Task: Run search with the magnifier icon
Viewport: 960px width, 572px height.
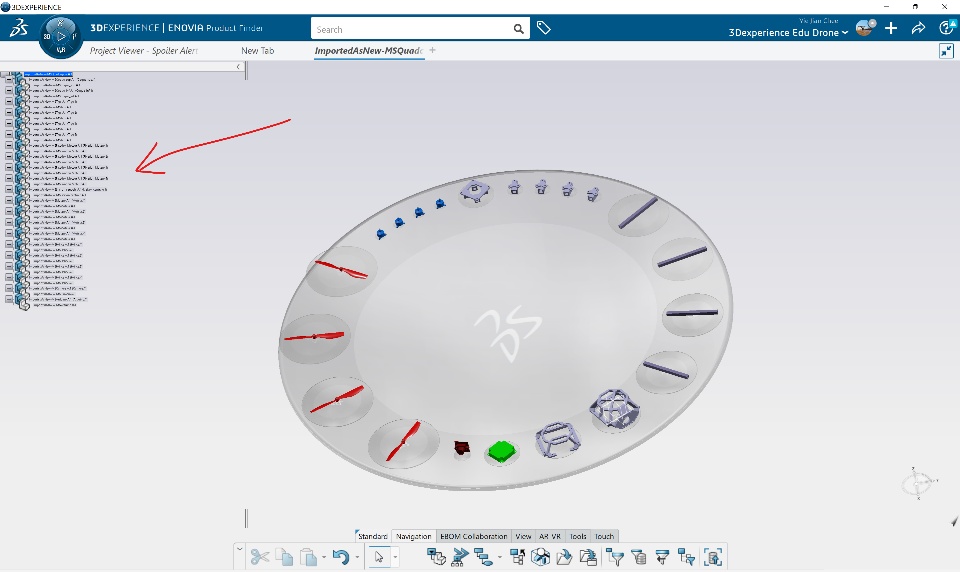Action: point(519,29)
